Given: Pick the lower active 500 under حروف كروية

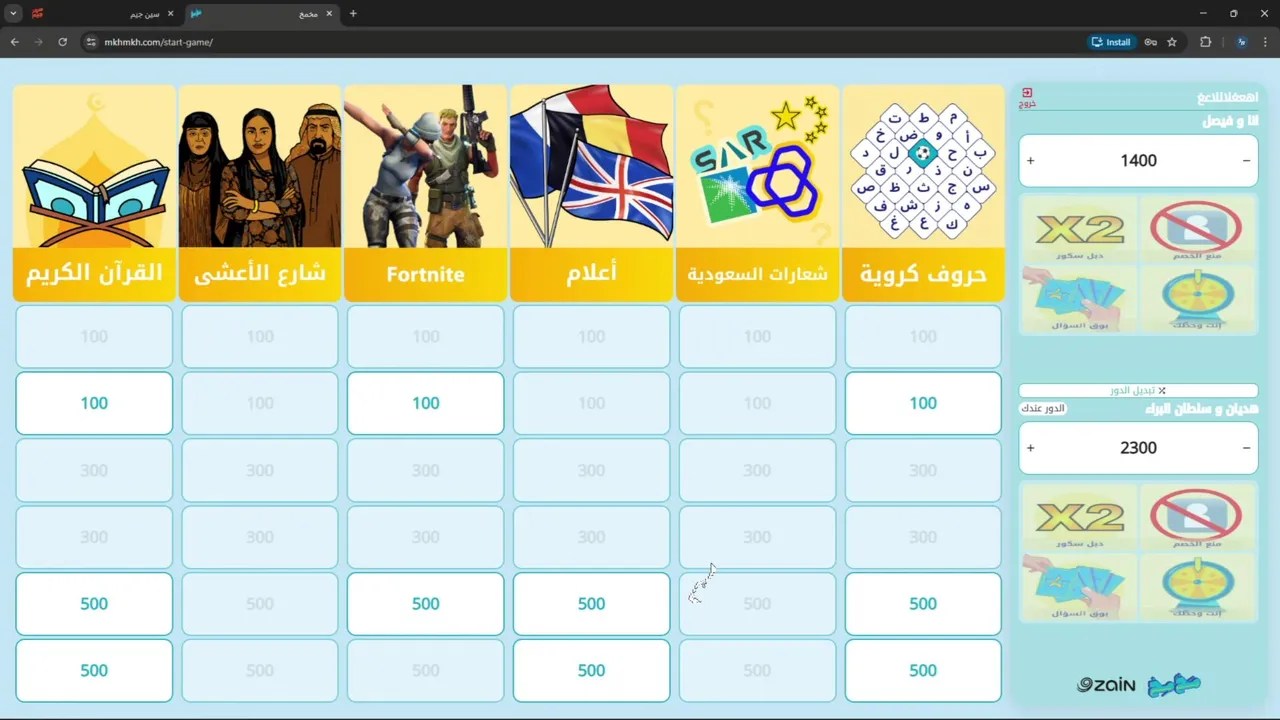Looking at the screenshot, I should coord(923,670).
